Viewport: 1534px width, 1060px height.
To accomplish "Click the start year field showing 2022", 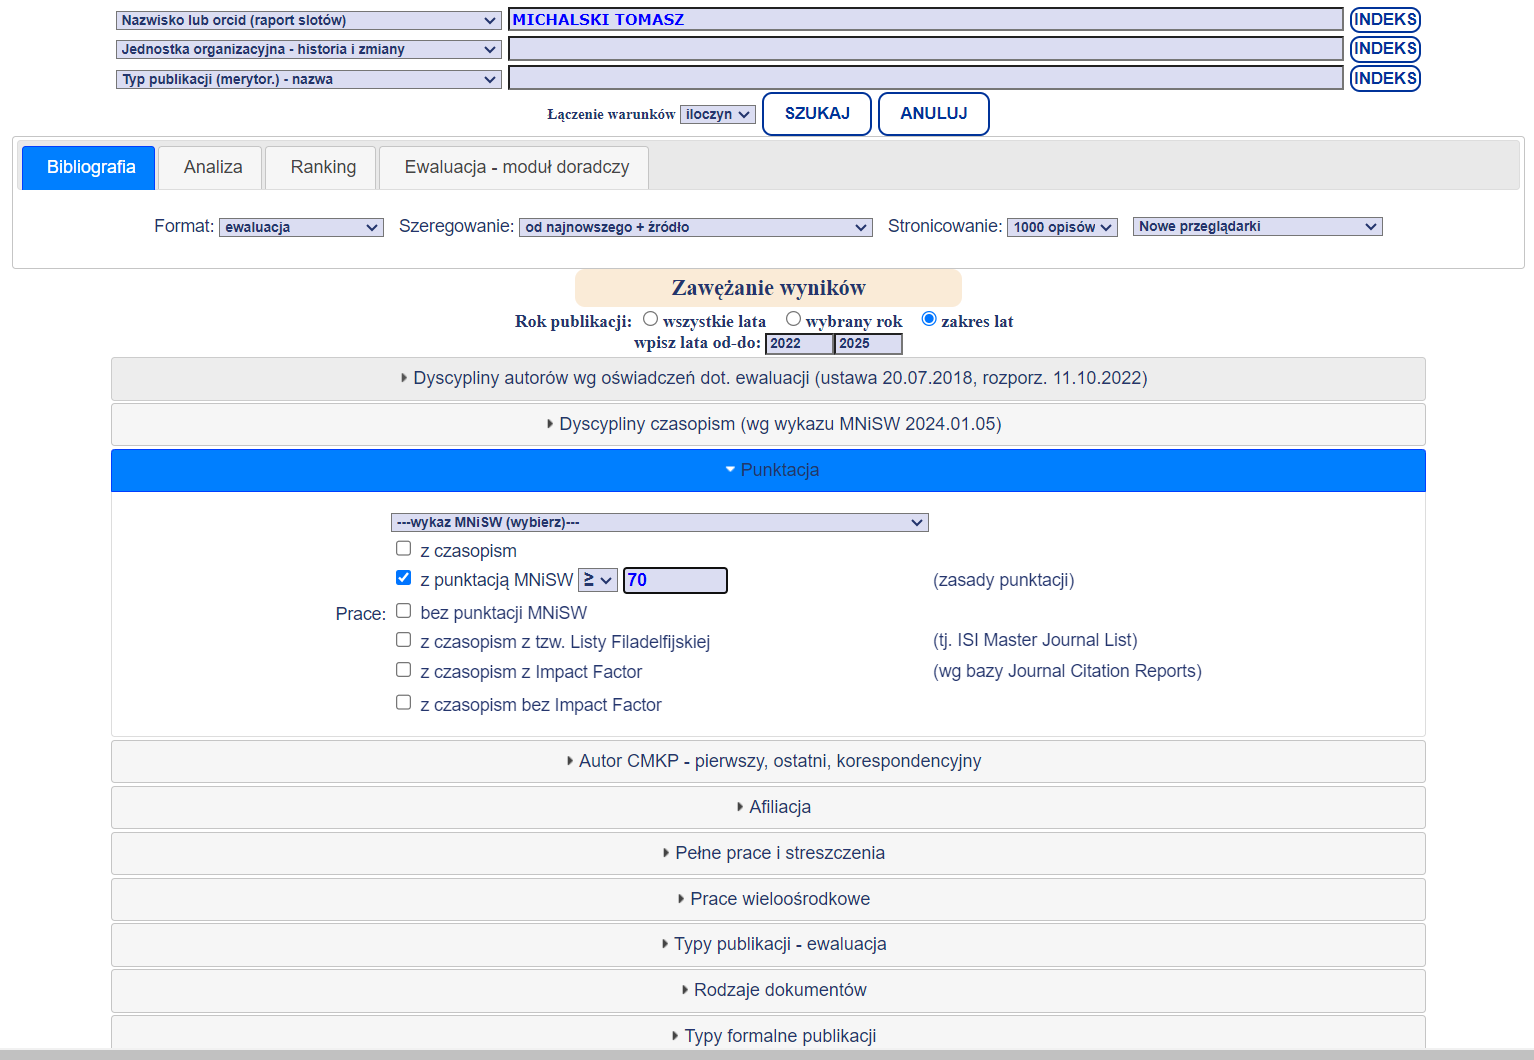I will point(798,344).
